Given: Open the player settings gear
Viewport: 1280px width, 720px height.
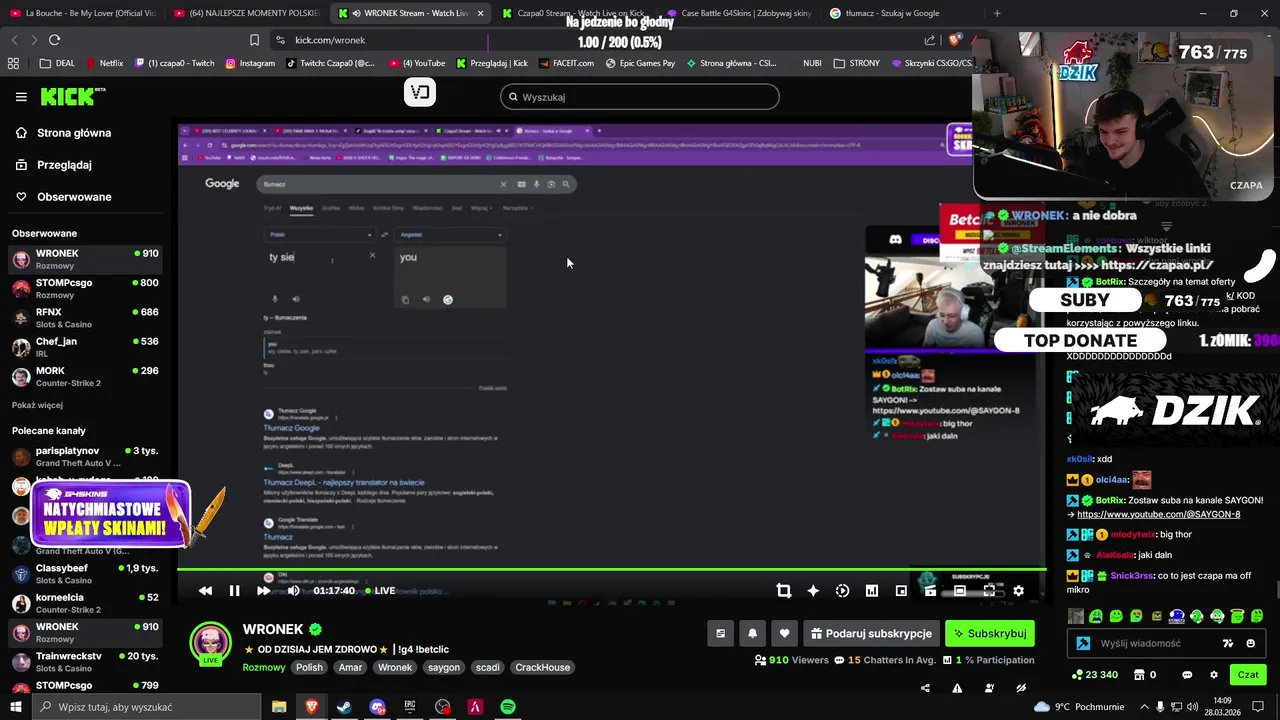Looking at the screenshot, I should [x=1018, y=591].
